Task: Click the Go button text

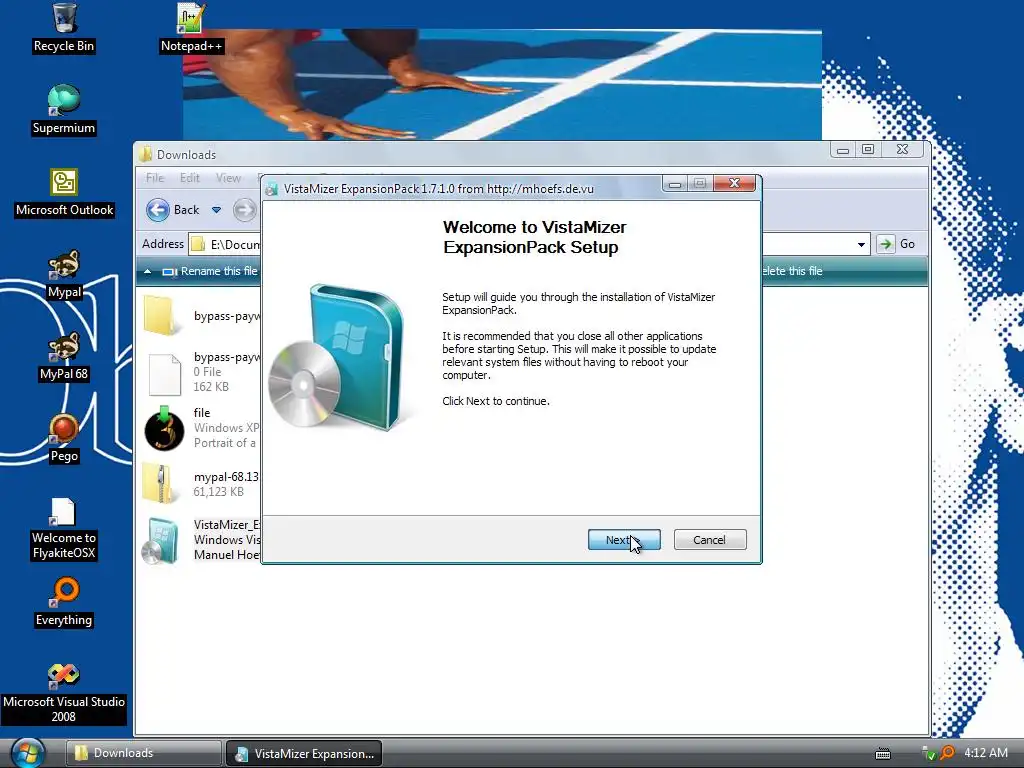Action: pyautogui.click(x=907, y=244)
